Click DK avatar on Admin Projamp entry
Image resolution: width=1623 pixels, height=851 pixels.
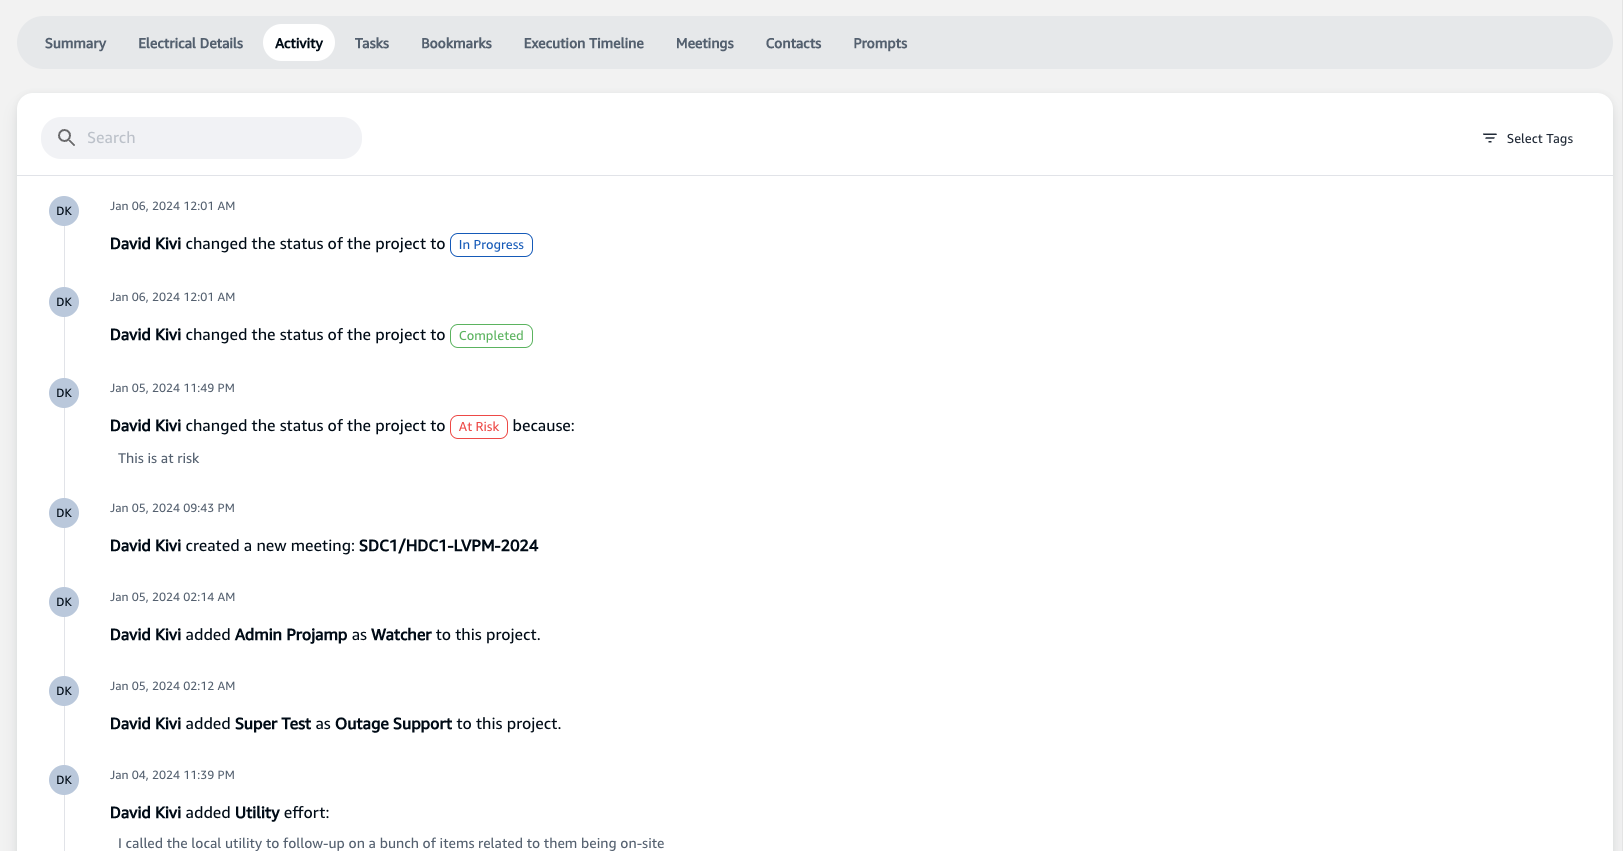tap(64, 602)
